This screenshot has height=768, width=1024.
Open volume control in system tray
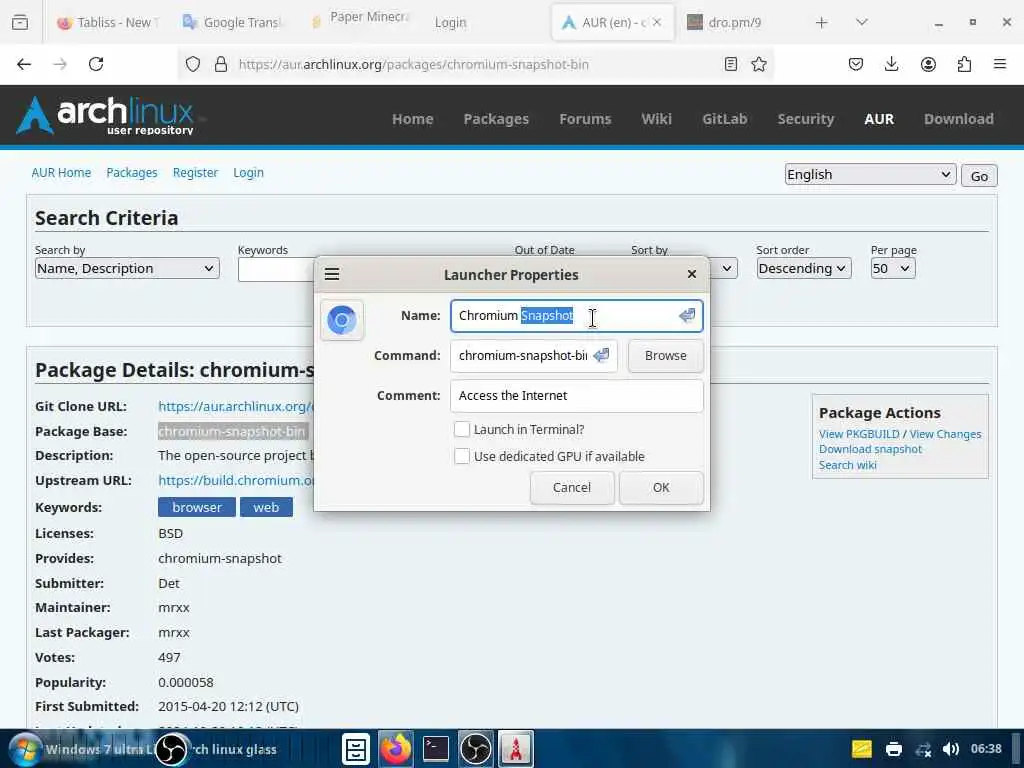(x=951, y=749)
